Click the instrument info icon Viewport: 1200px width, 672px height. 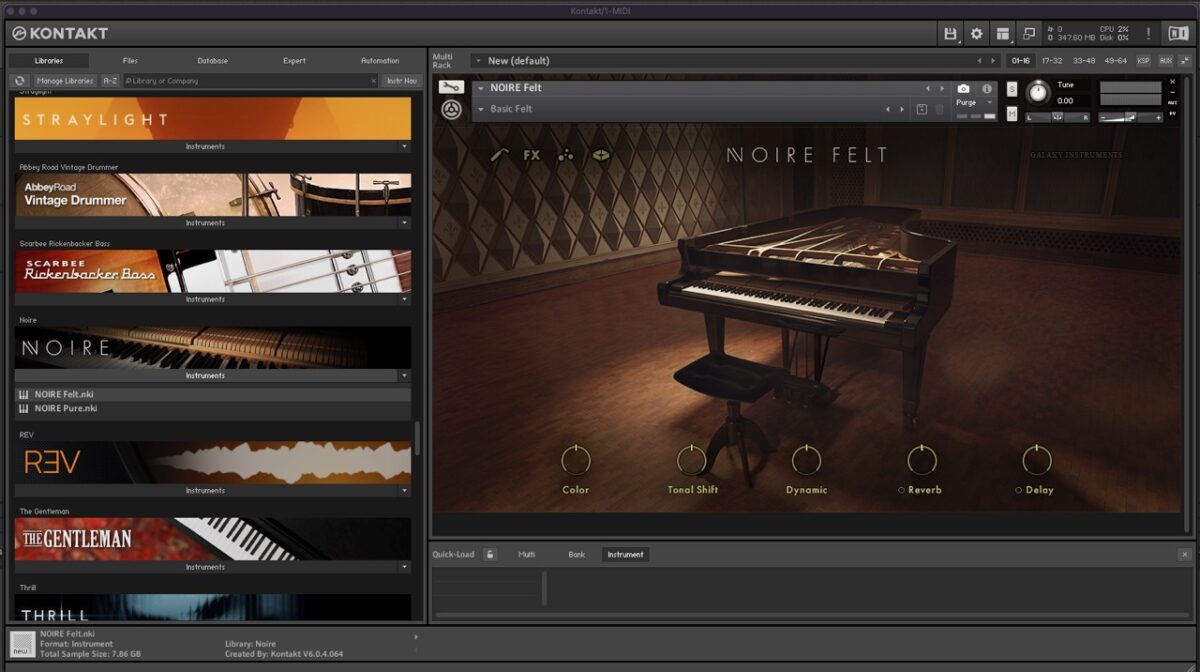[x=986, y=88]
